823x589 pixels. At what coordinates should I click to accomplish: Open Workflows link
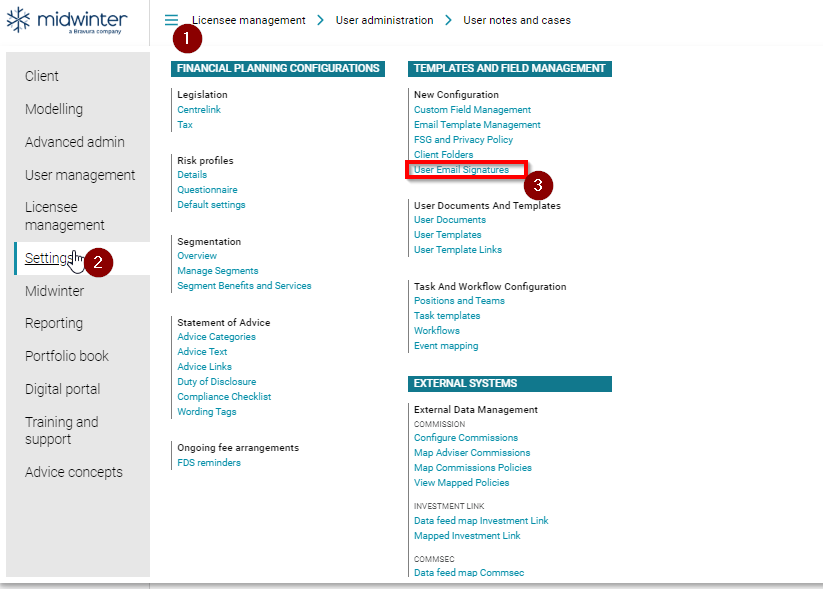(x=437, y=331)
